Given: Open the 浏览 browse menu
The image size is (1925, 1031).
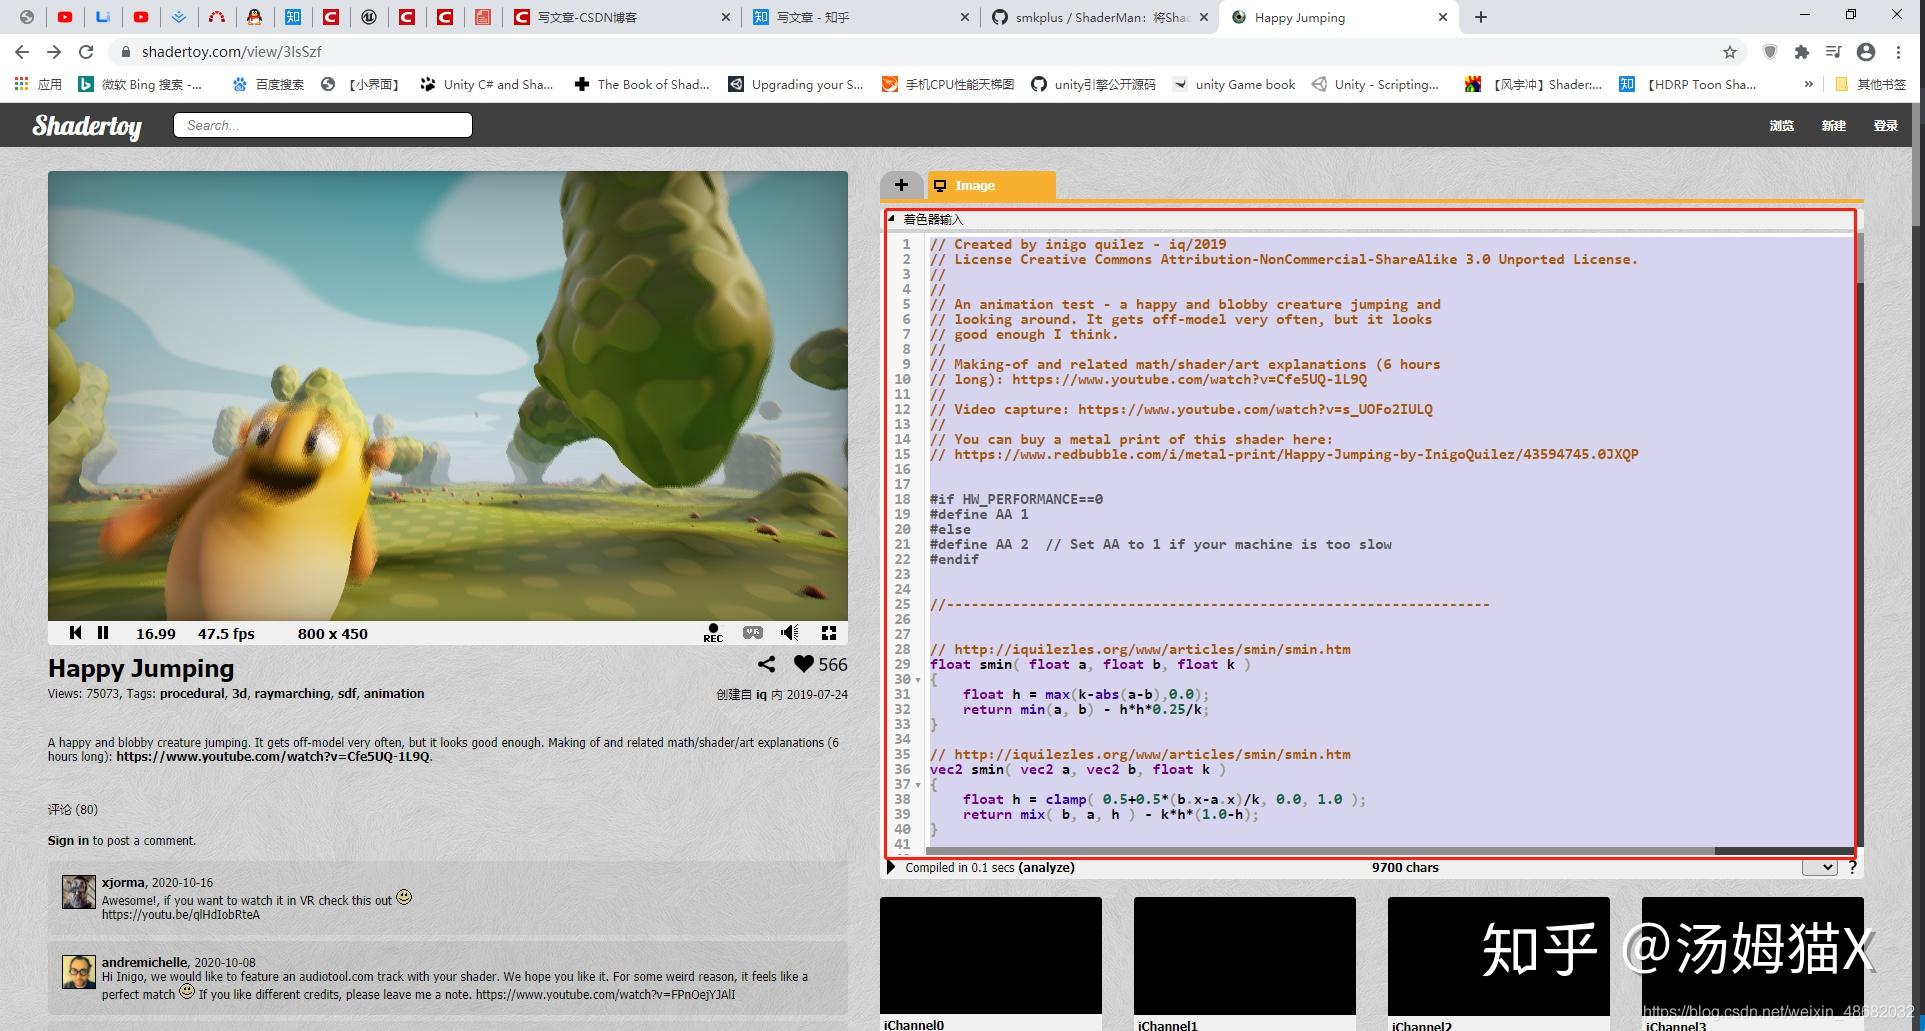Looking at the screenshot, I should click(x=1781, y=126).
